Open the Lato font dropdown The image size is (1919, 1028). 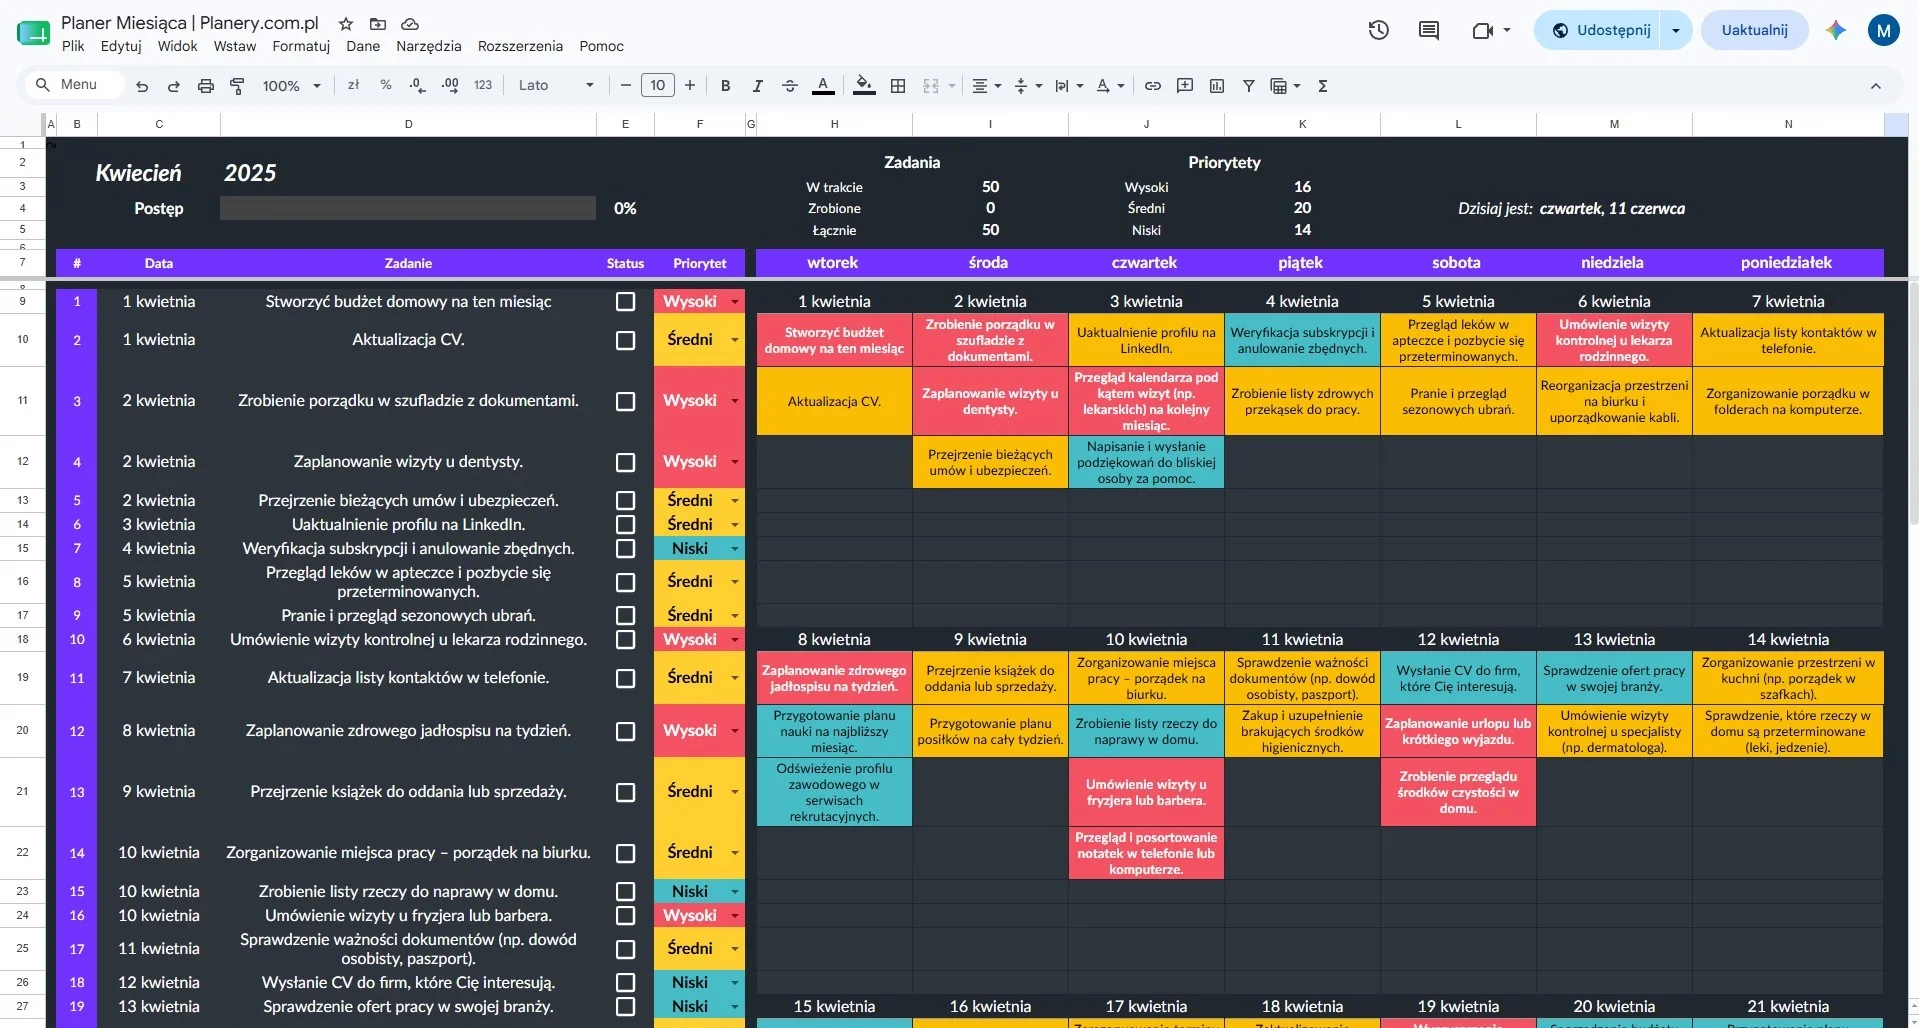click(x=556, y=86)
